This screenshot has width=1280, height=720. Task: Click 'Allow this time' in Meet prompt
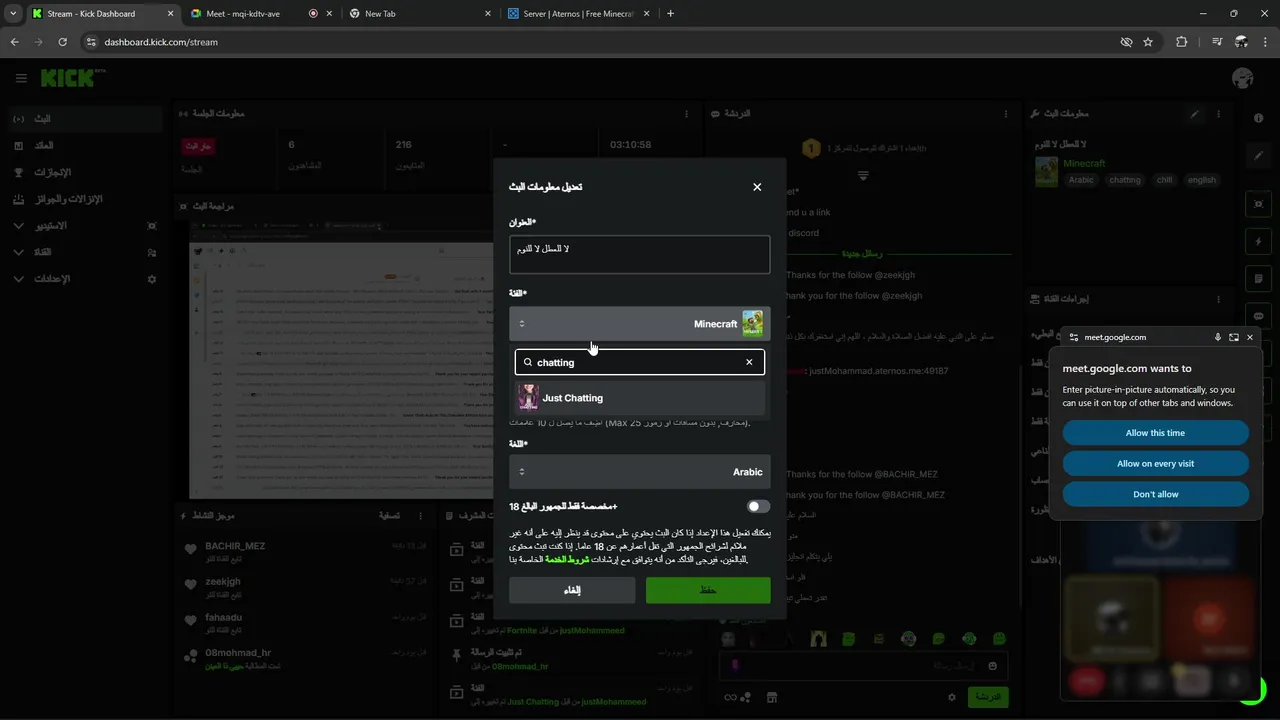pos(1155,433)
